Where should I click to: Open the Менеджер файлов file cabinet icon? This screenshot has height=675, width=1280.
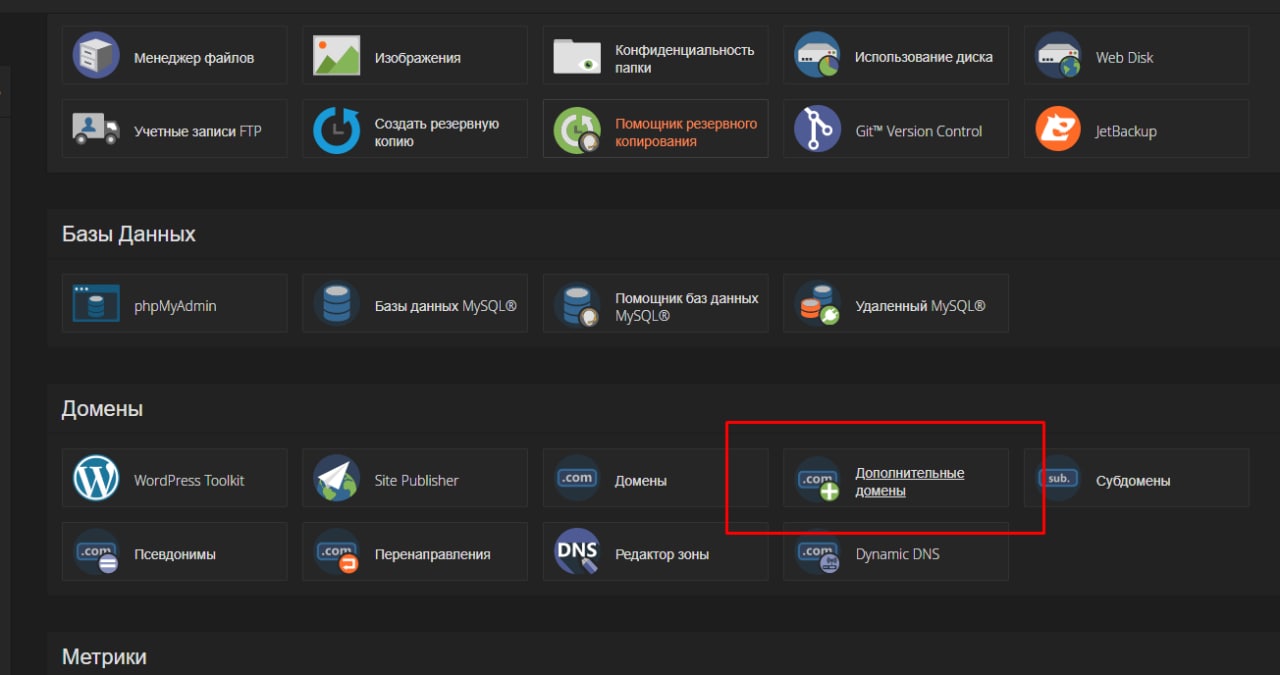96,56
